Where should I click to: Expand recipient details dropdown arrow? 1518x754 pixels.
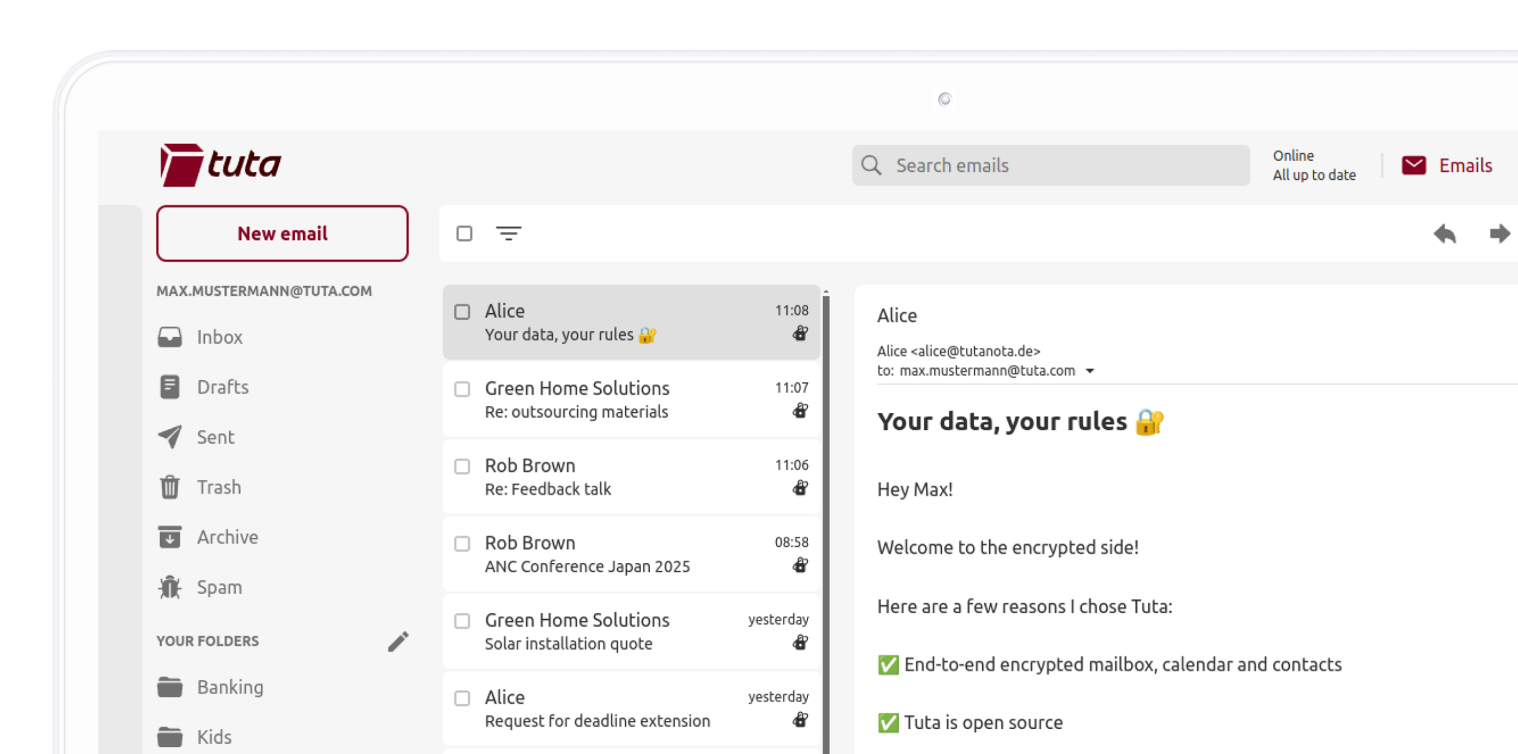click(1090, 371)
